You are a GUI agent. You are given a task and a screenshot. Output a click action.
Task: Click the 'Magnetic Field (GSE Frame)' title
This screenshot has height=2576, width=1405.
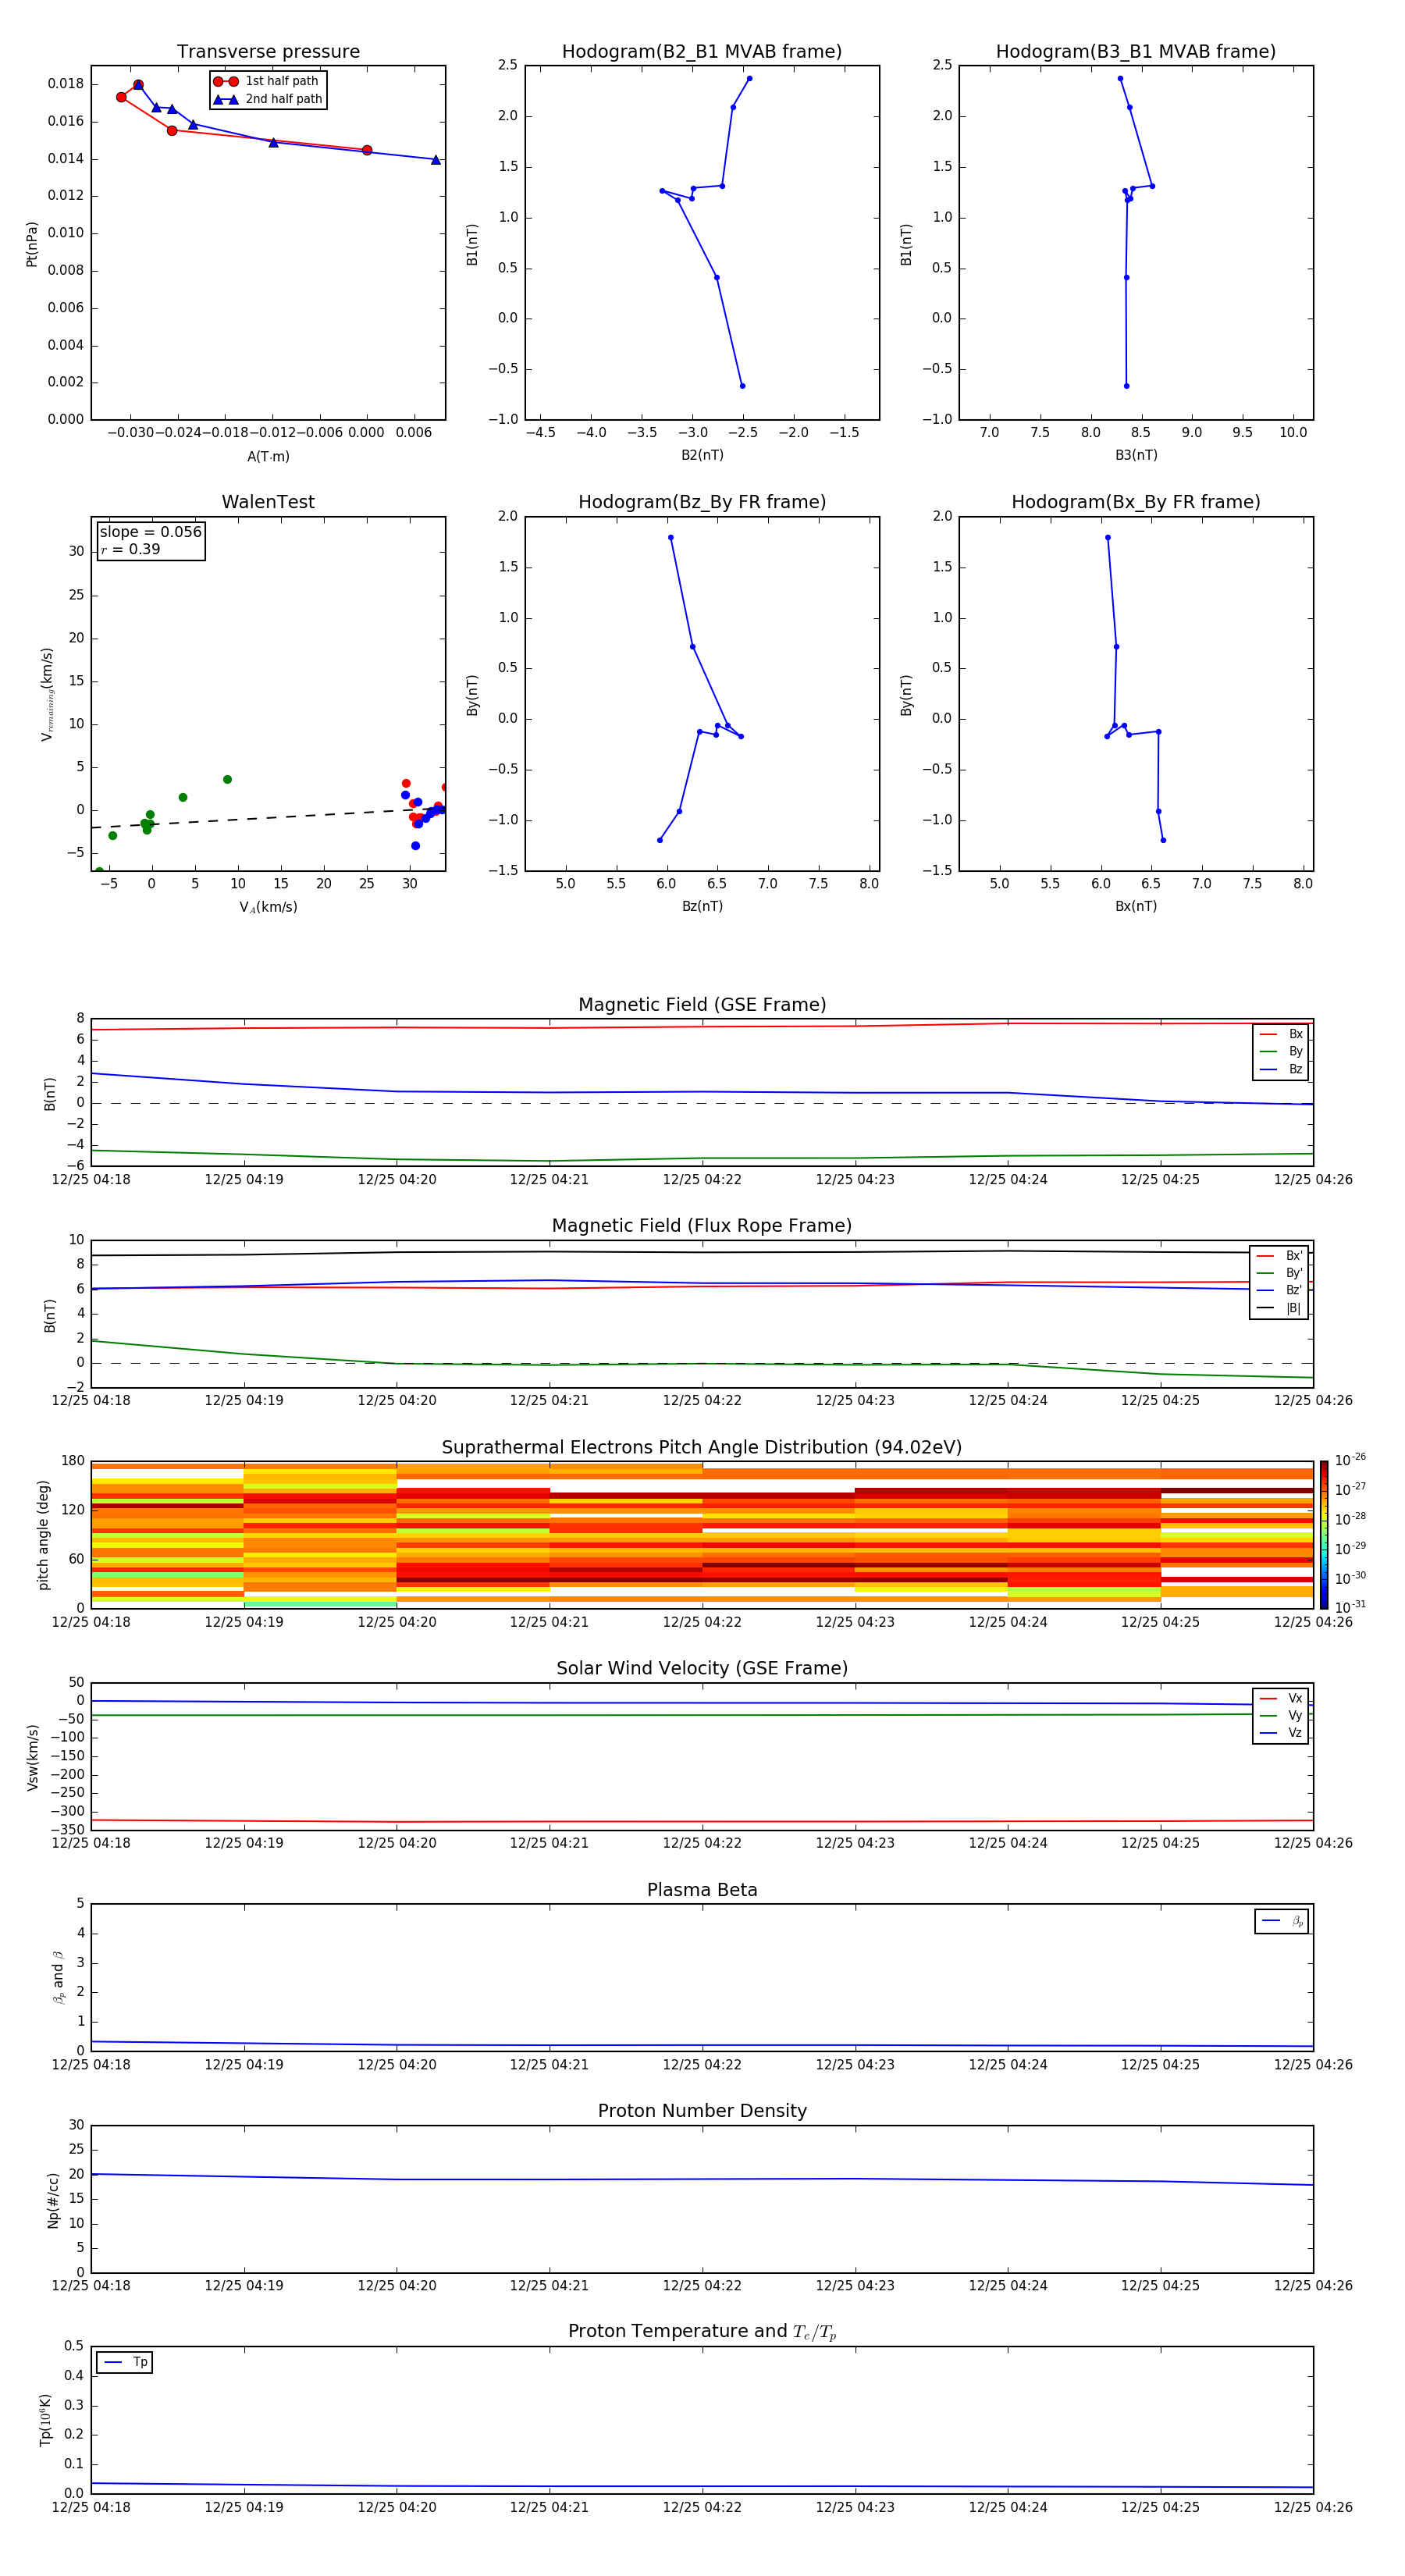tap(702, 1005)
